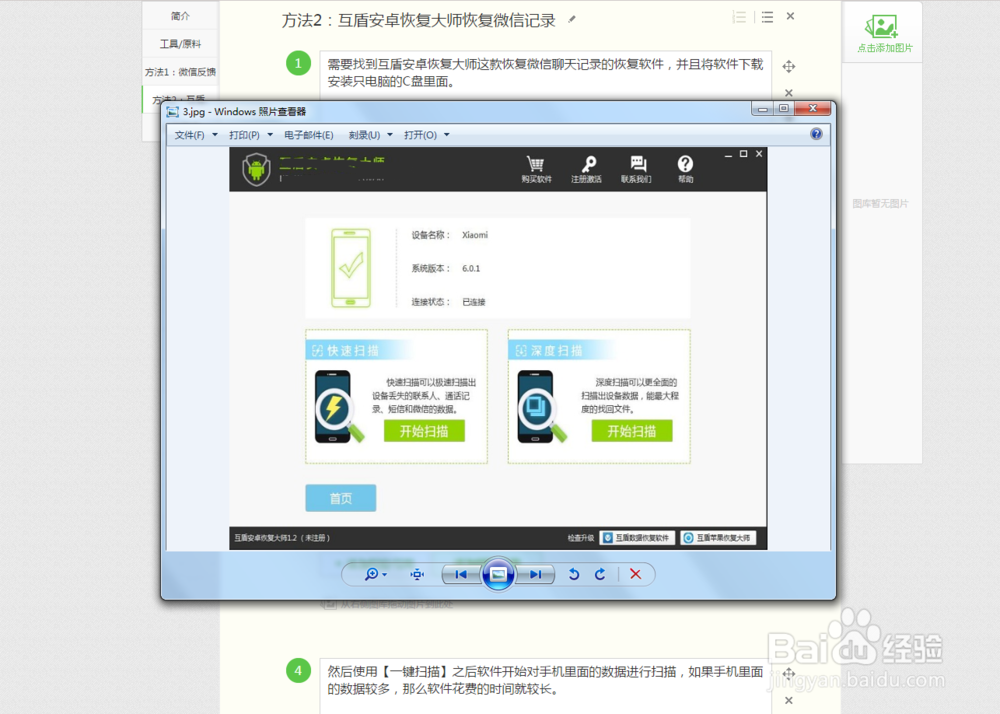Apply numbered list in the article toolbar
Screen dimensions: 1000x714
[737, 16]
